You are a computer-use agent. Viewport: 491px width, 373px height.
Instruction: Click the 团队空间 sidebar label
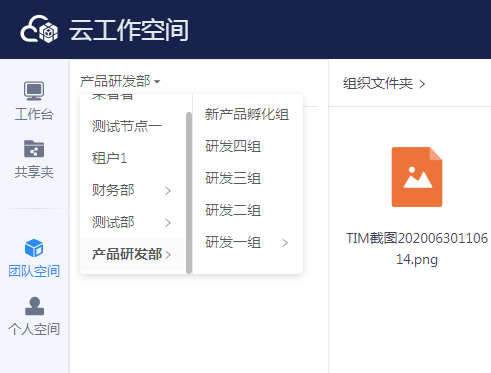coord(34,271)
